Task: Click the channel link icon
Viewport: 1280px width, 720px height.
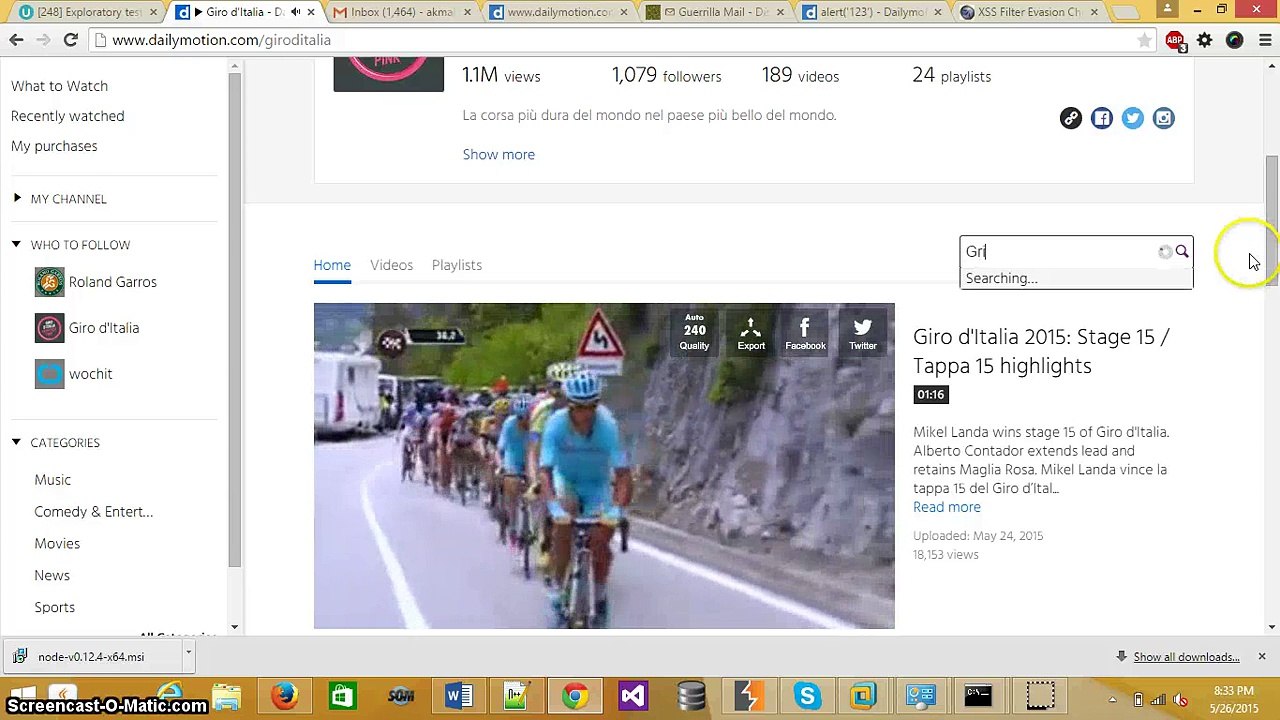Action: 1071,118
